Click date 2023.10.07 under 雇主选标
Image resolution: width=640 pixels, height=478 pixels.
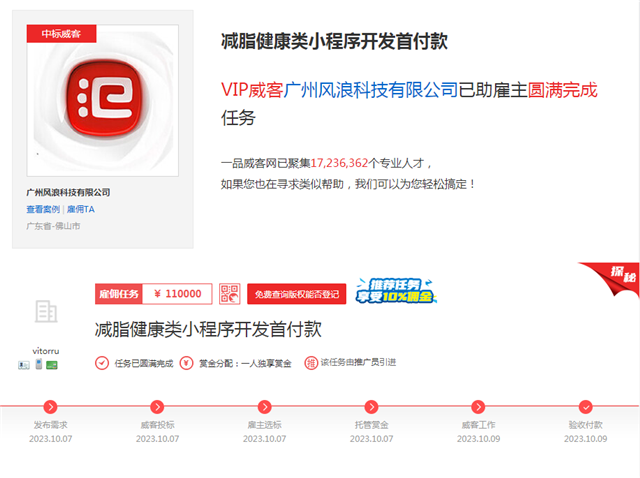264,439
